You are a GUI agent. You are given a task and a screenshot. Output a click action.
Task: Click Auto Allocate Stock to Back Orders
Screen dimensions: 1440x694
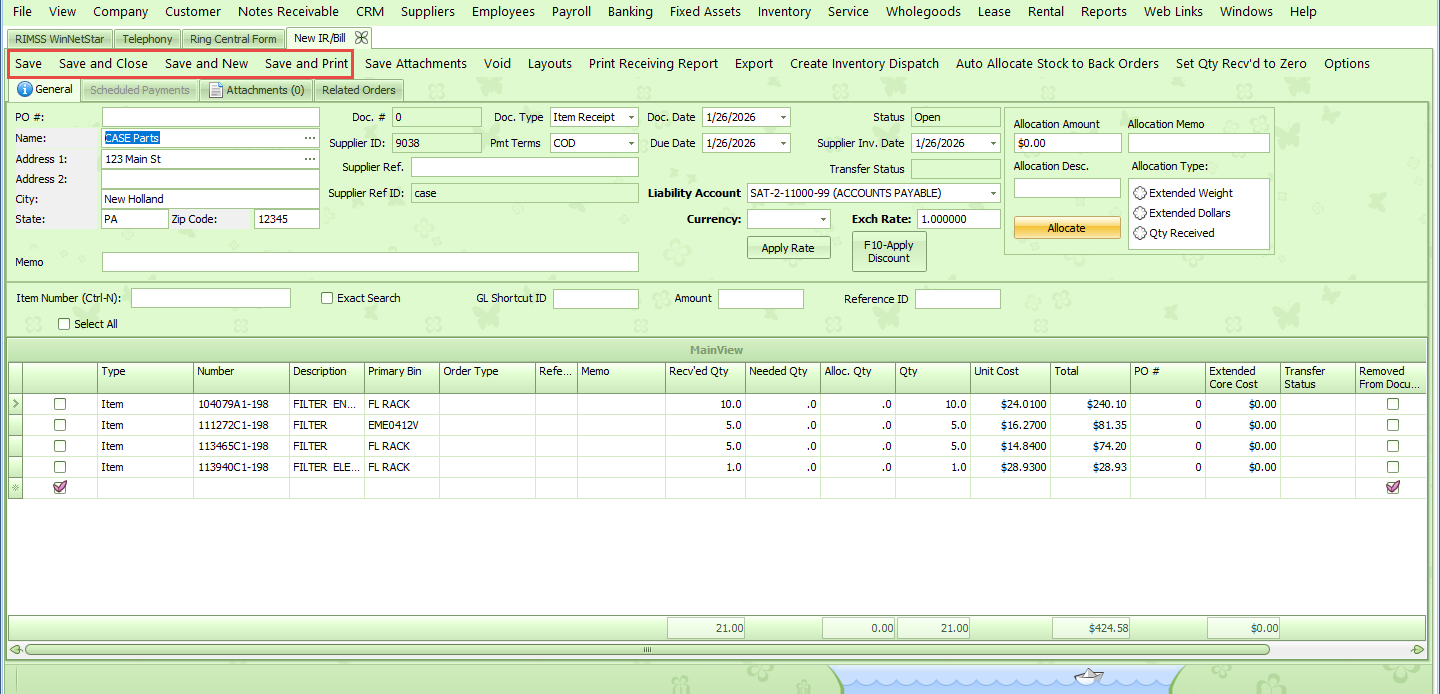(1057, 63)
